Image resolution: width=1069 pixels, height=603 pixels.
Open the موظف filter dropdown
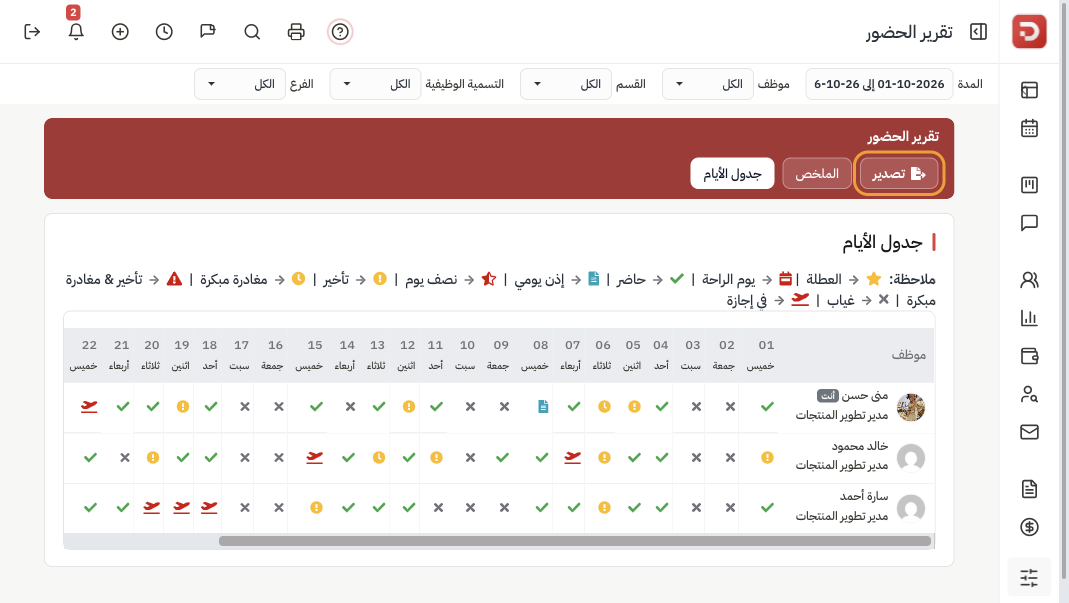708,84
